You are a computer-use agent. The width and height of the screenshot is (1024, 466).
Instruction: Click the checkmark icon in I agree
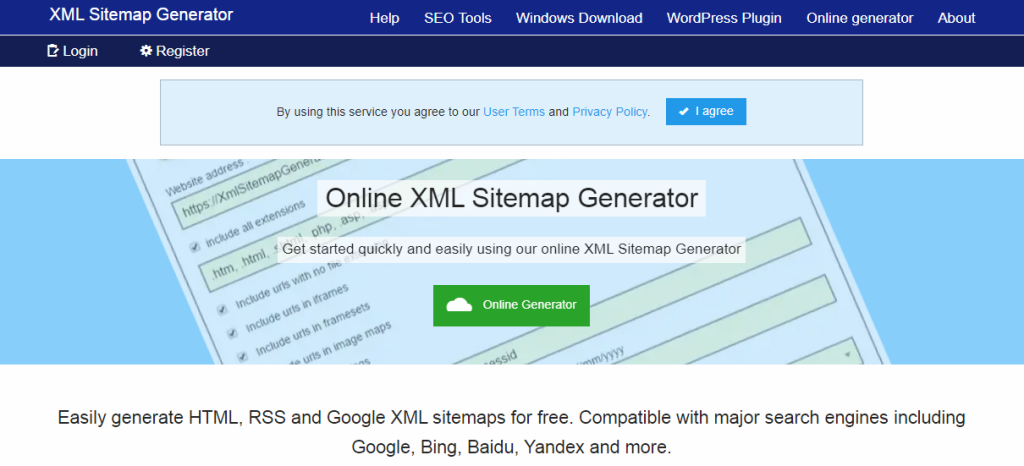(x=684, y=112)
